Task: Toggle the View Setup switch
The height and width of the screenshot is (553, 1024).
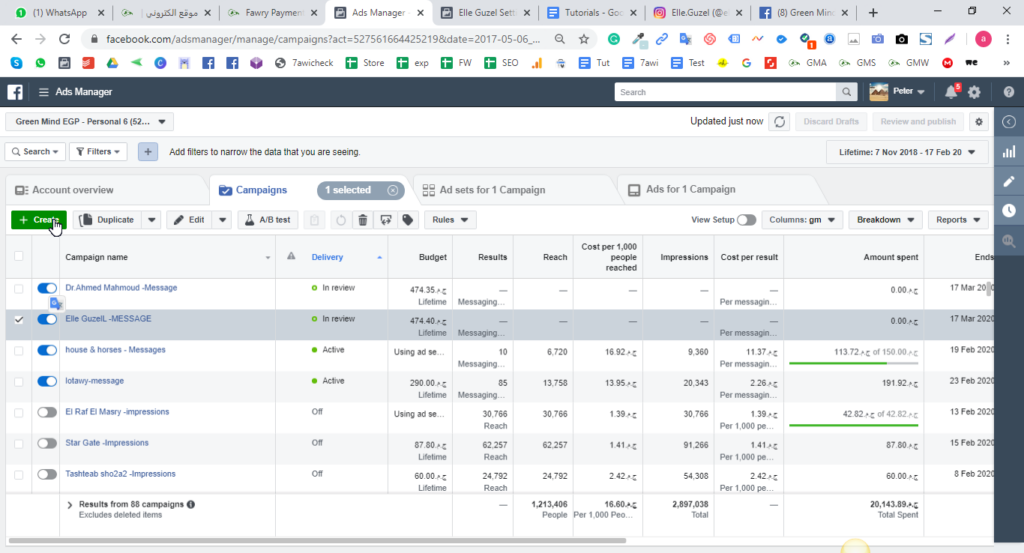Action: pos(746,220)
